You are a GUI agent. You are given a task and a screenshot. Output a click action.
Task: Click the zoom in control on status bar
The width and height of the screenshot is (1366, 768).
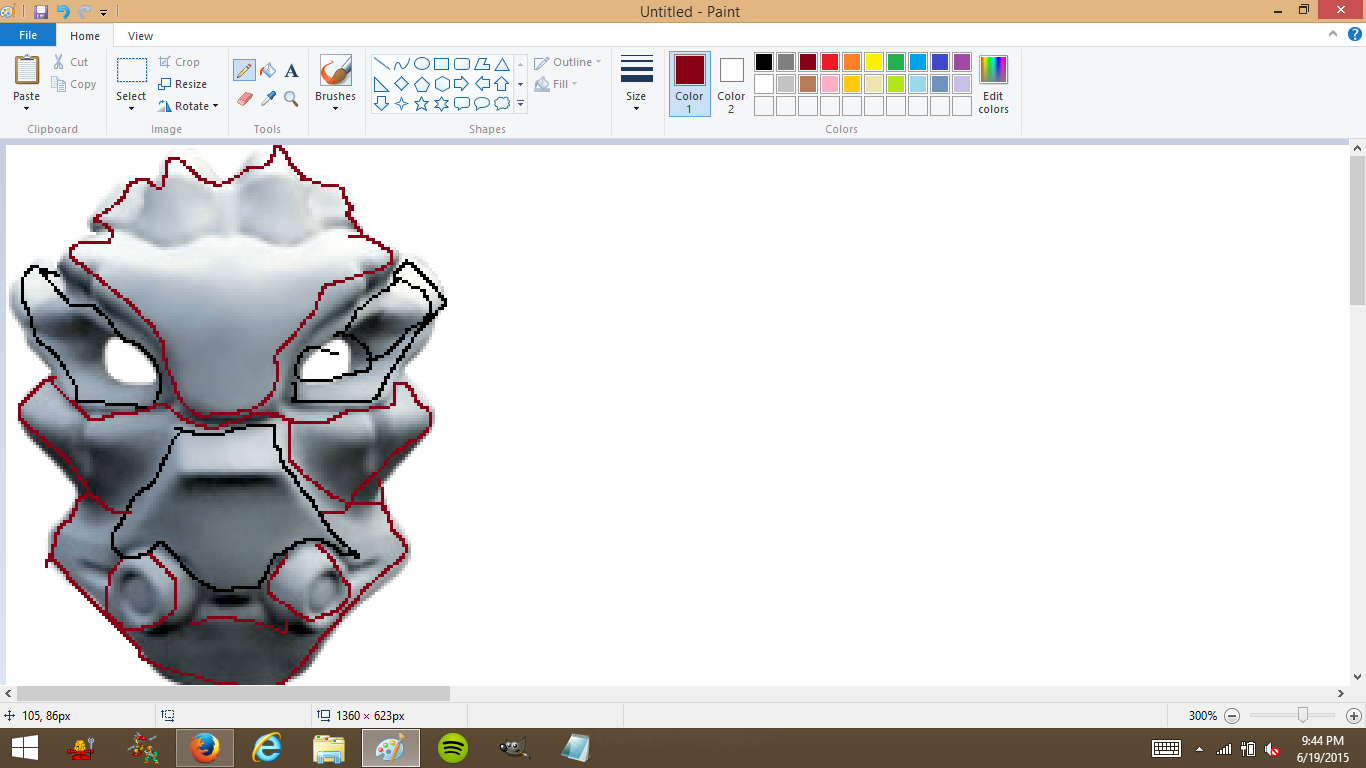click(1352, 716)
